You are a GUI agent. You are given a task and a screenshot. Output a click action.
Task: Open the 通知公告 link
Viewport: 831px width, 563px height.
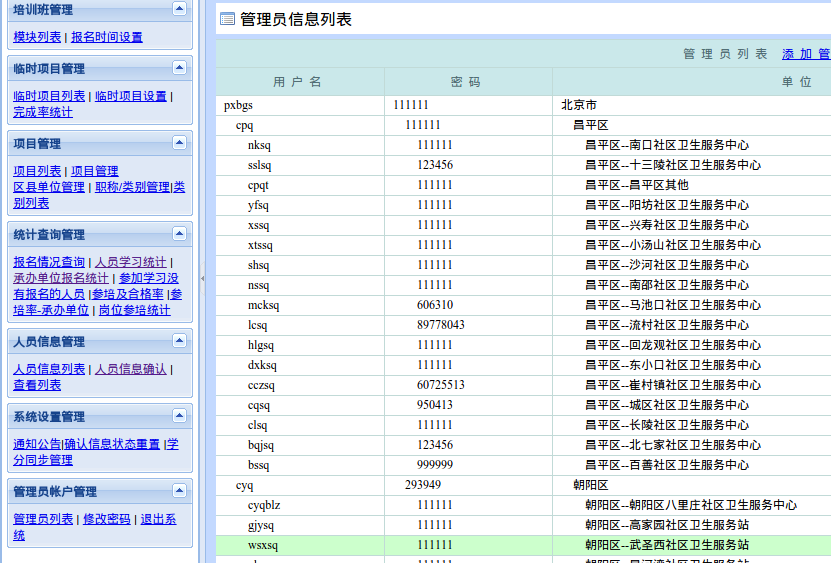coord(37,444)
